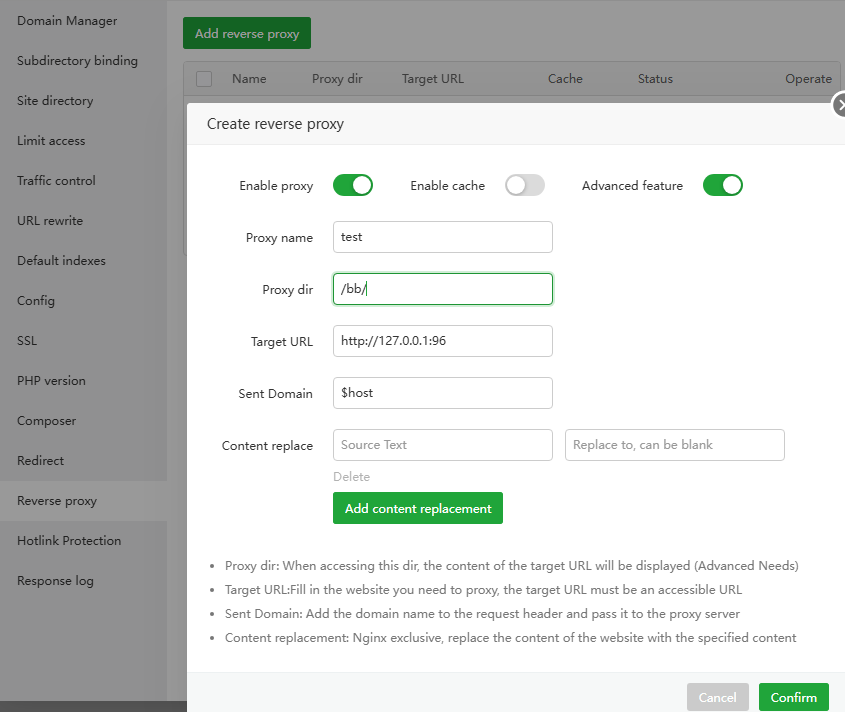845x712 pixels.
Task: Click the Source Text input field
Action: coord(442,445)
